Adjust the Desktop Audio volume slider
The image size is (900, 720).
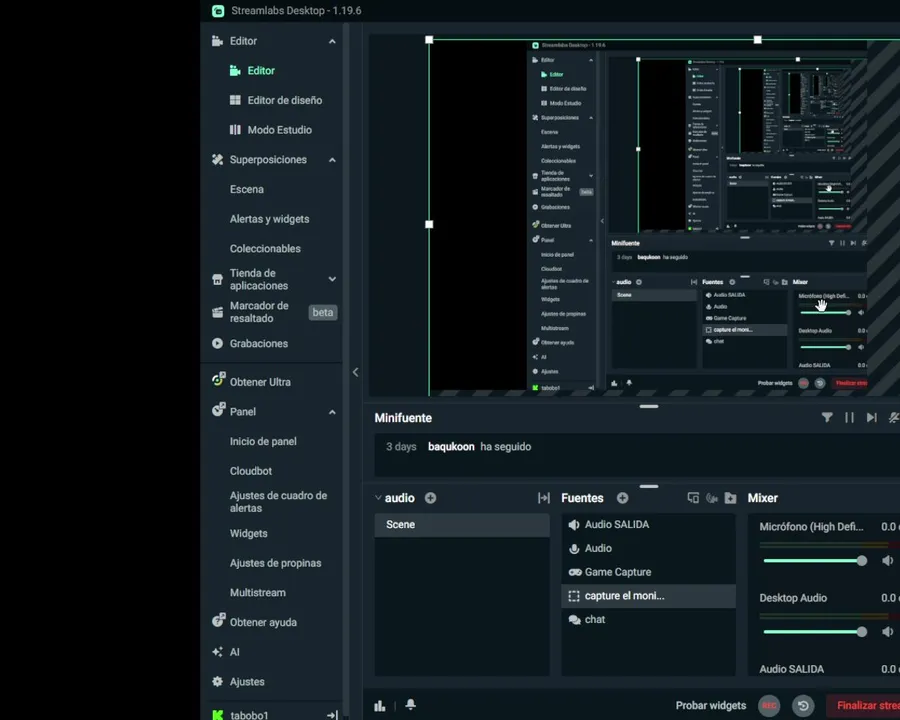[815, 632]
